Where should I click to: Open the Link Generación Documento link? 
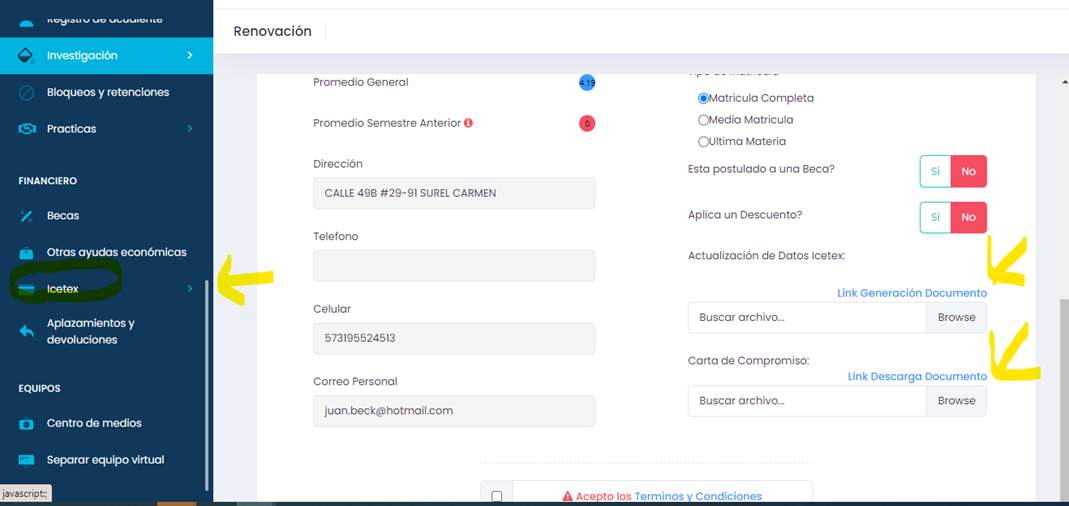[911, 293]
